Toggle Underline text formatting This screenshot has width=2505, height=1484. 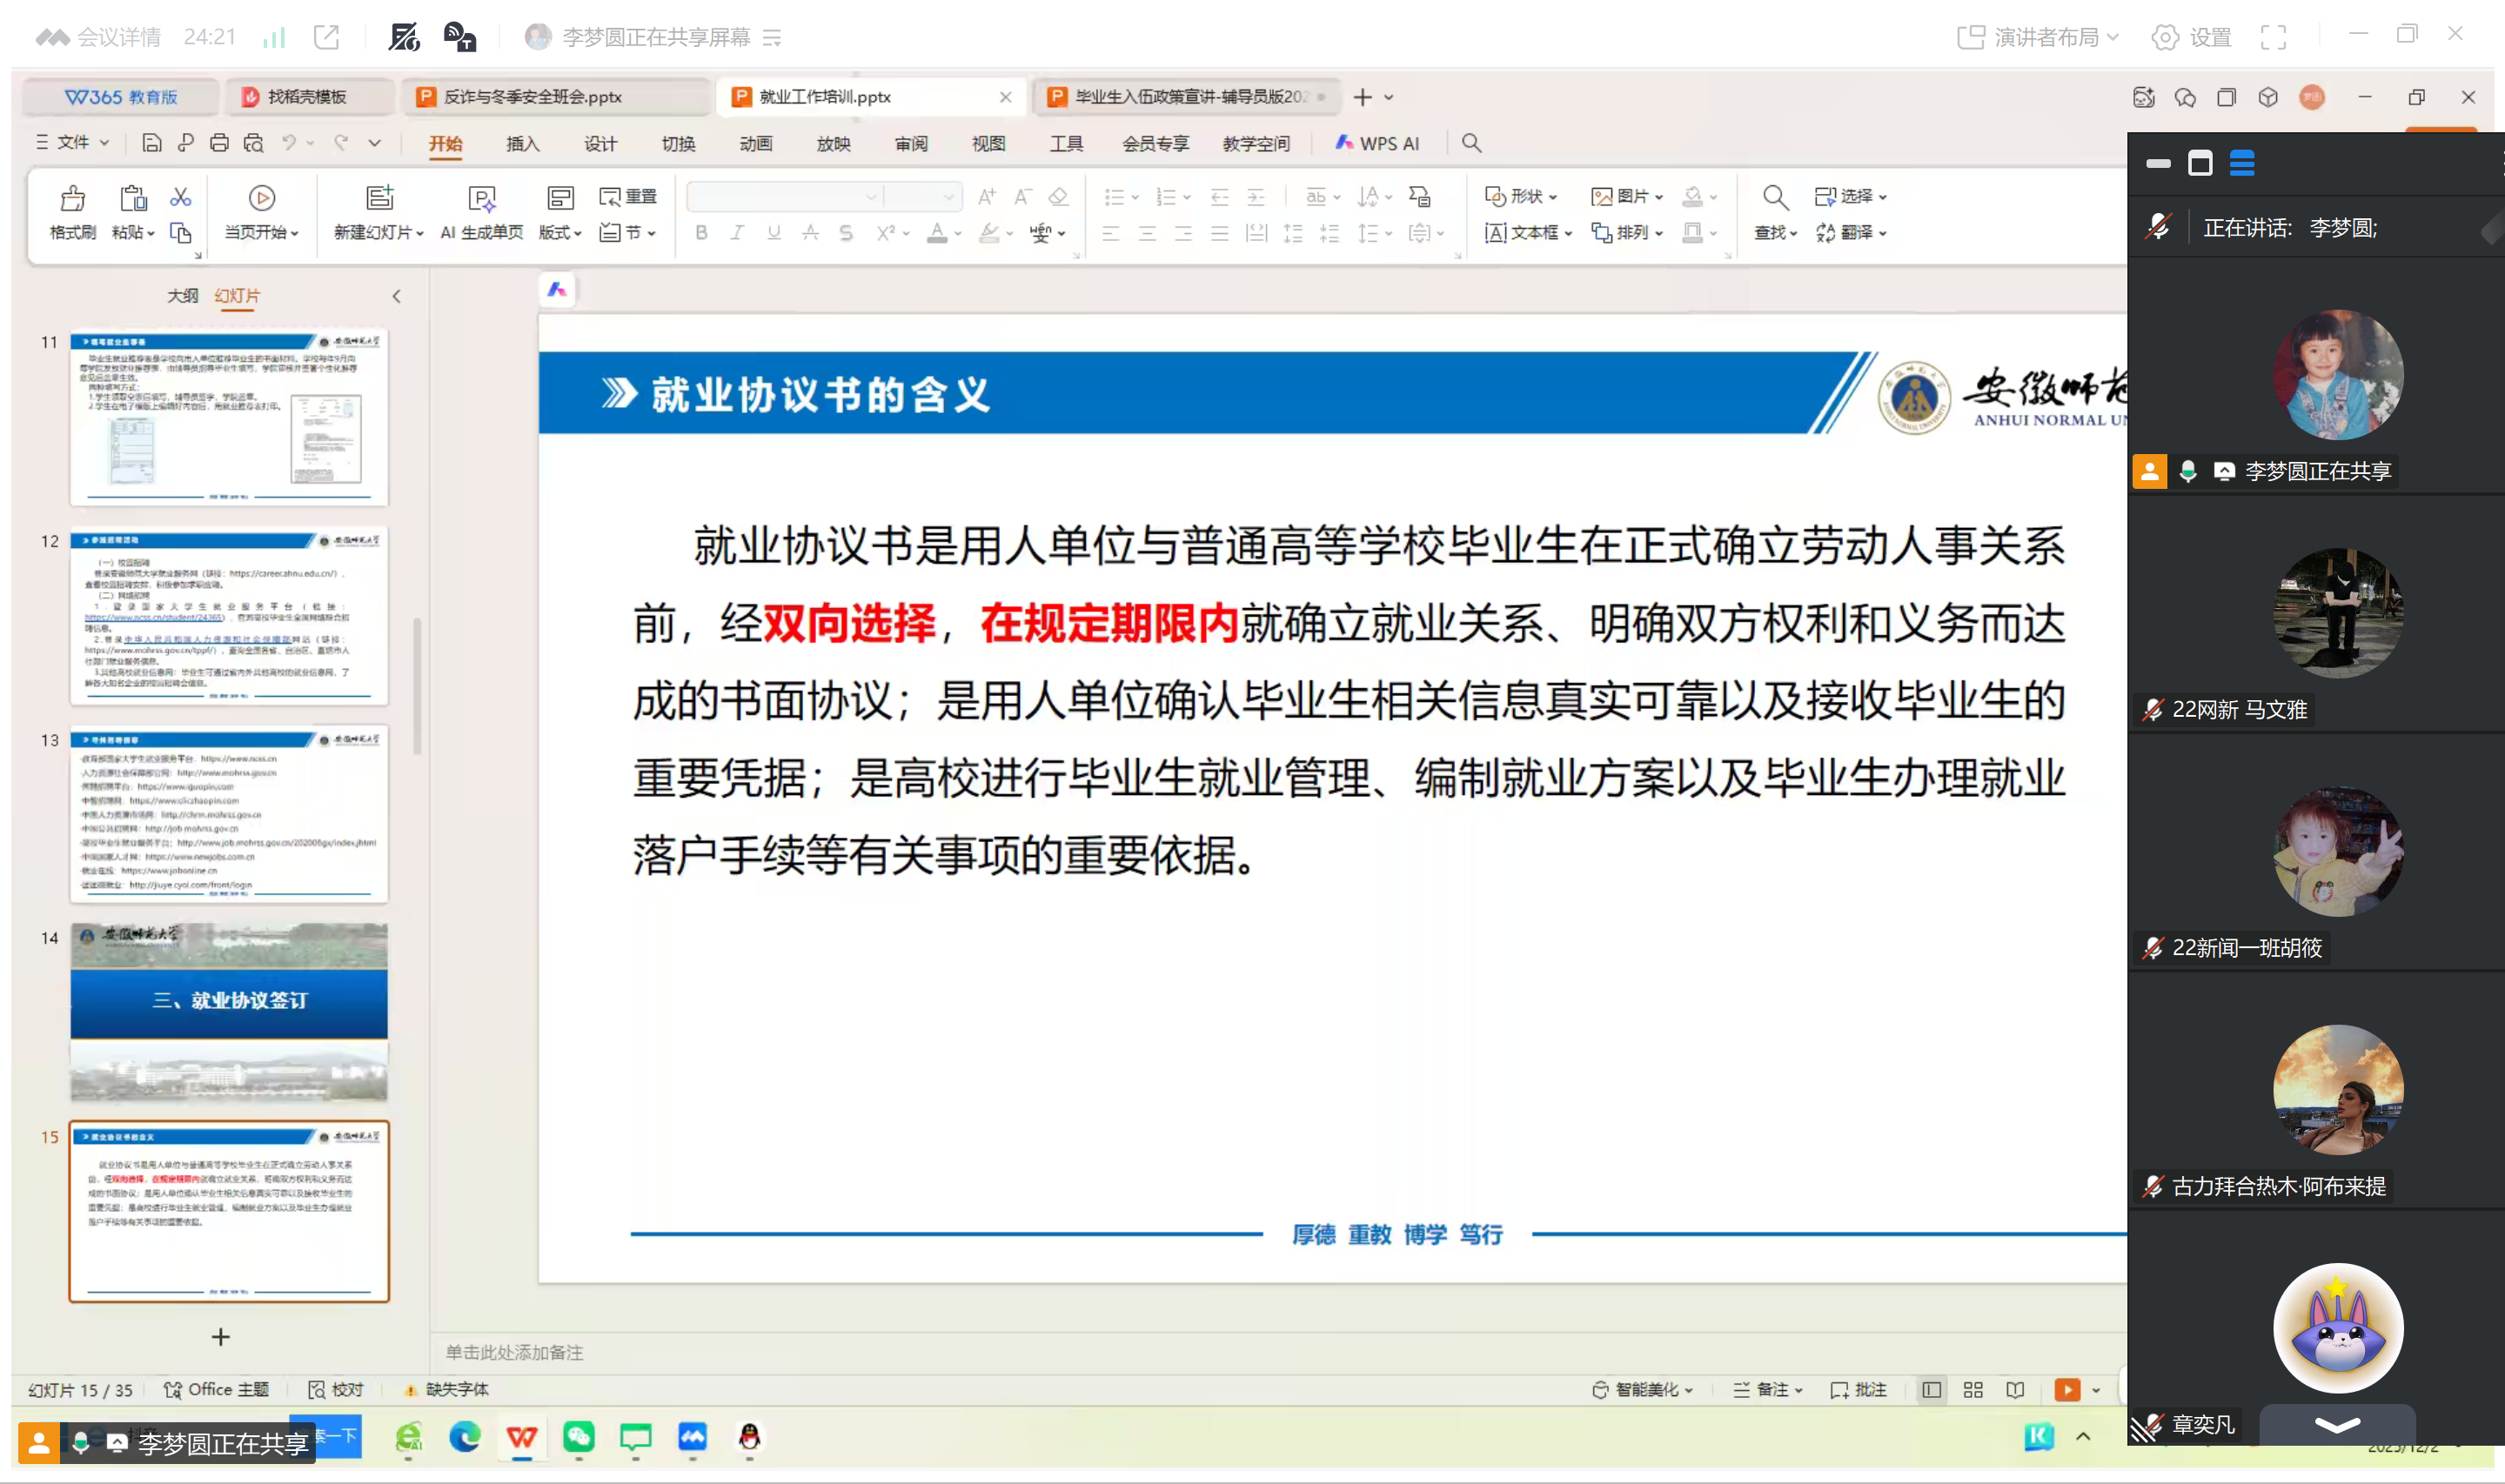(773, 233)
